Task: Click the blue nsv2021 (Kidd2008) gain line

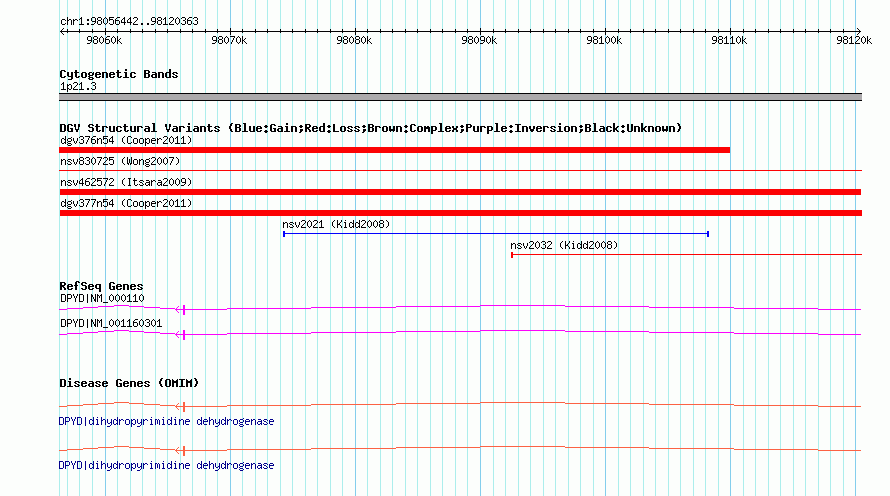Action: pos(496,234)
